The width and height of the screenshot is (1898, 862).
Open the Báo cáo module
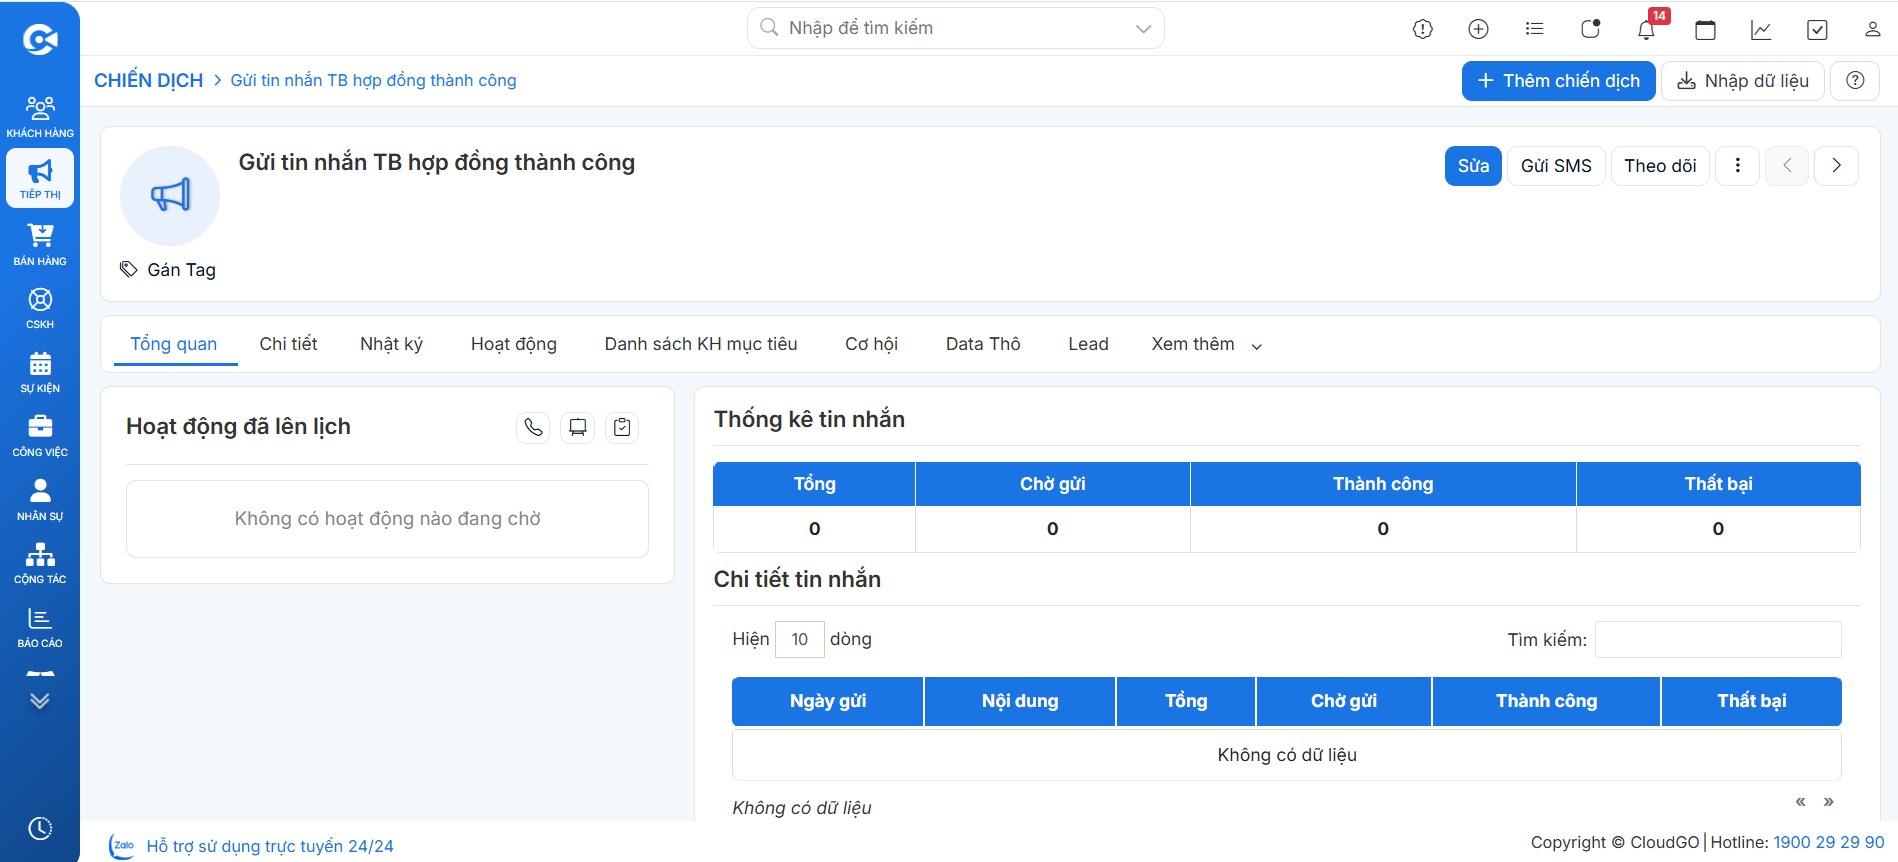click(x=40, y=627)
